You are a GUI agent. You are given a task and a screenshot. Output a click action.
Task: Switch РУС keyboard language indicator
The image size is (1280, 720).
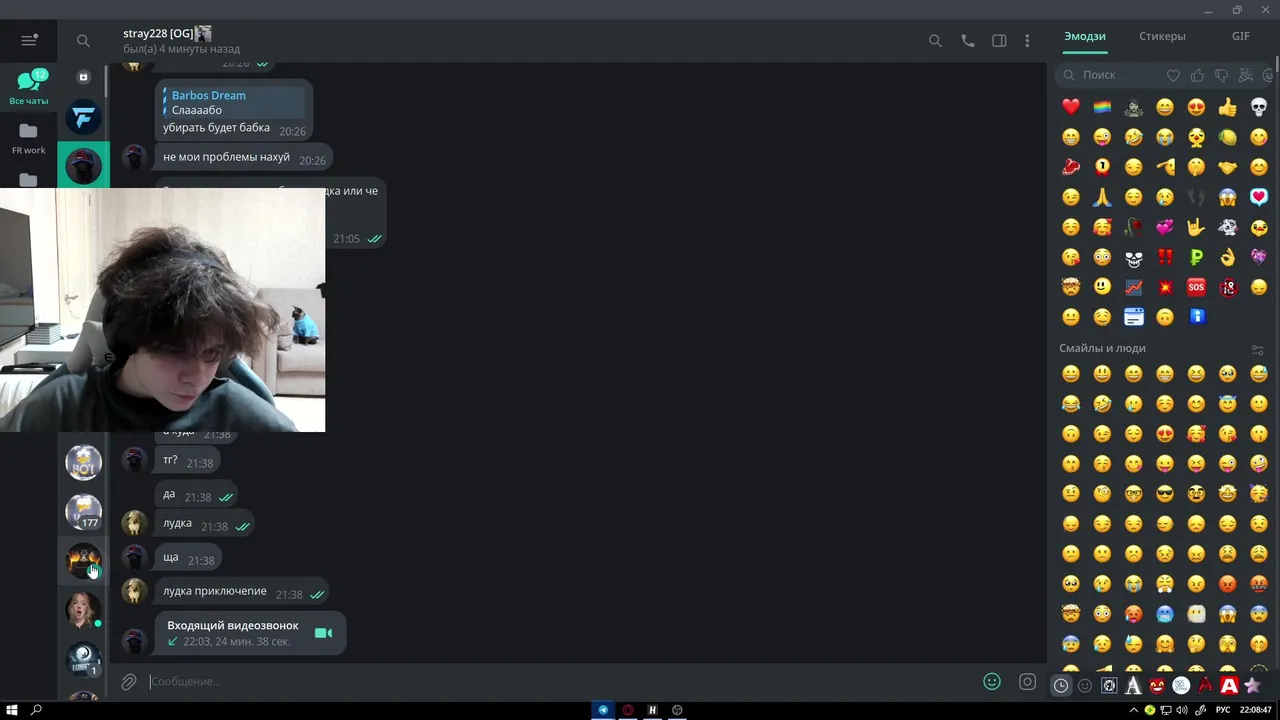coord(1223,710)
